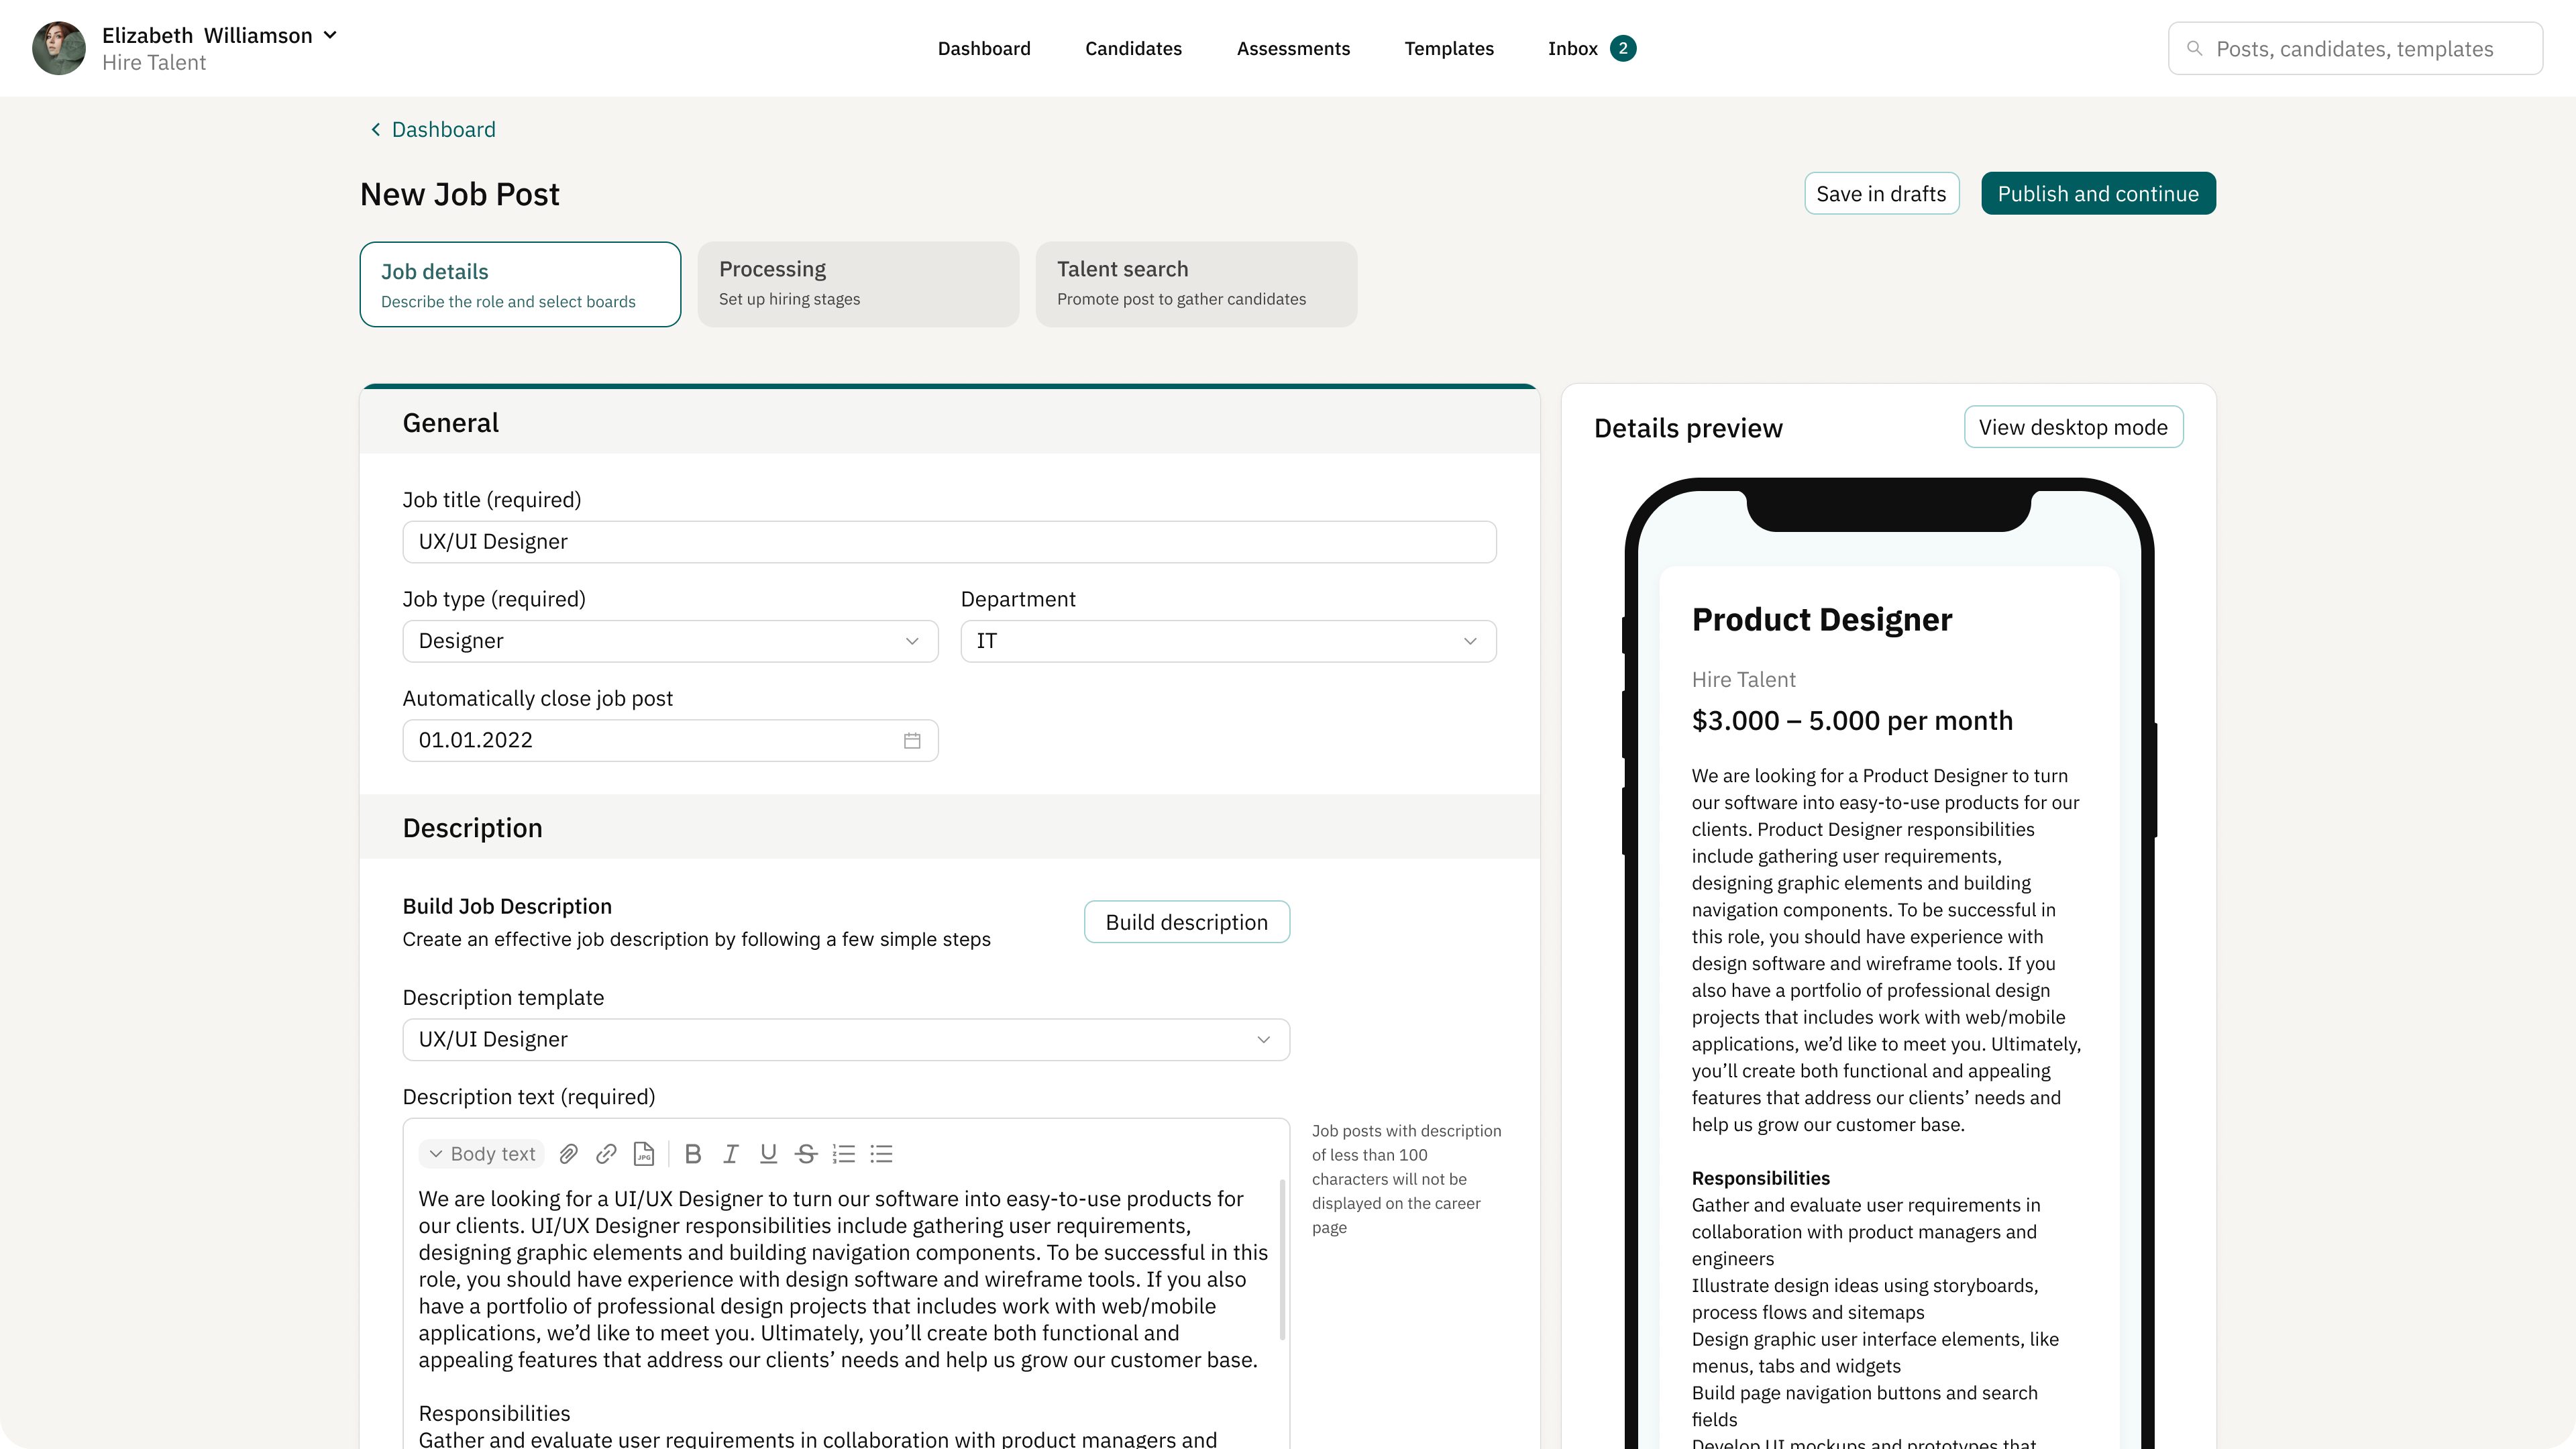
Task: Open the Inbox menu item
Action: (1572, 48)
